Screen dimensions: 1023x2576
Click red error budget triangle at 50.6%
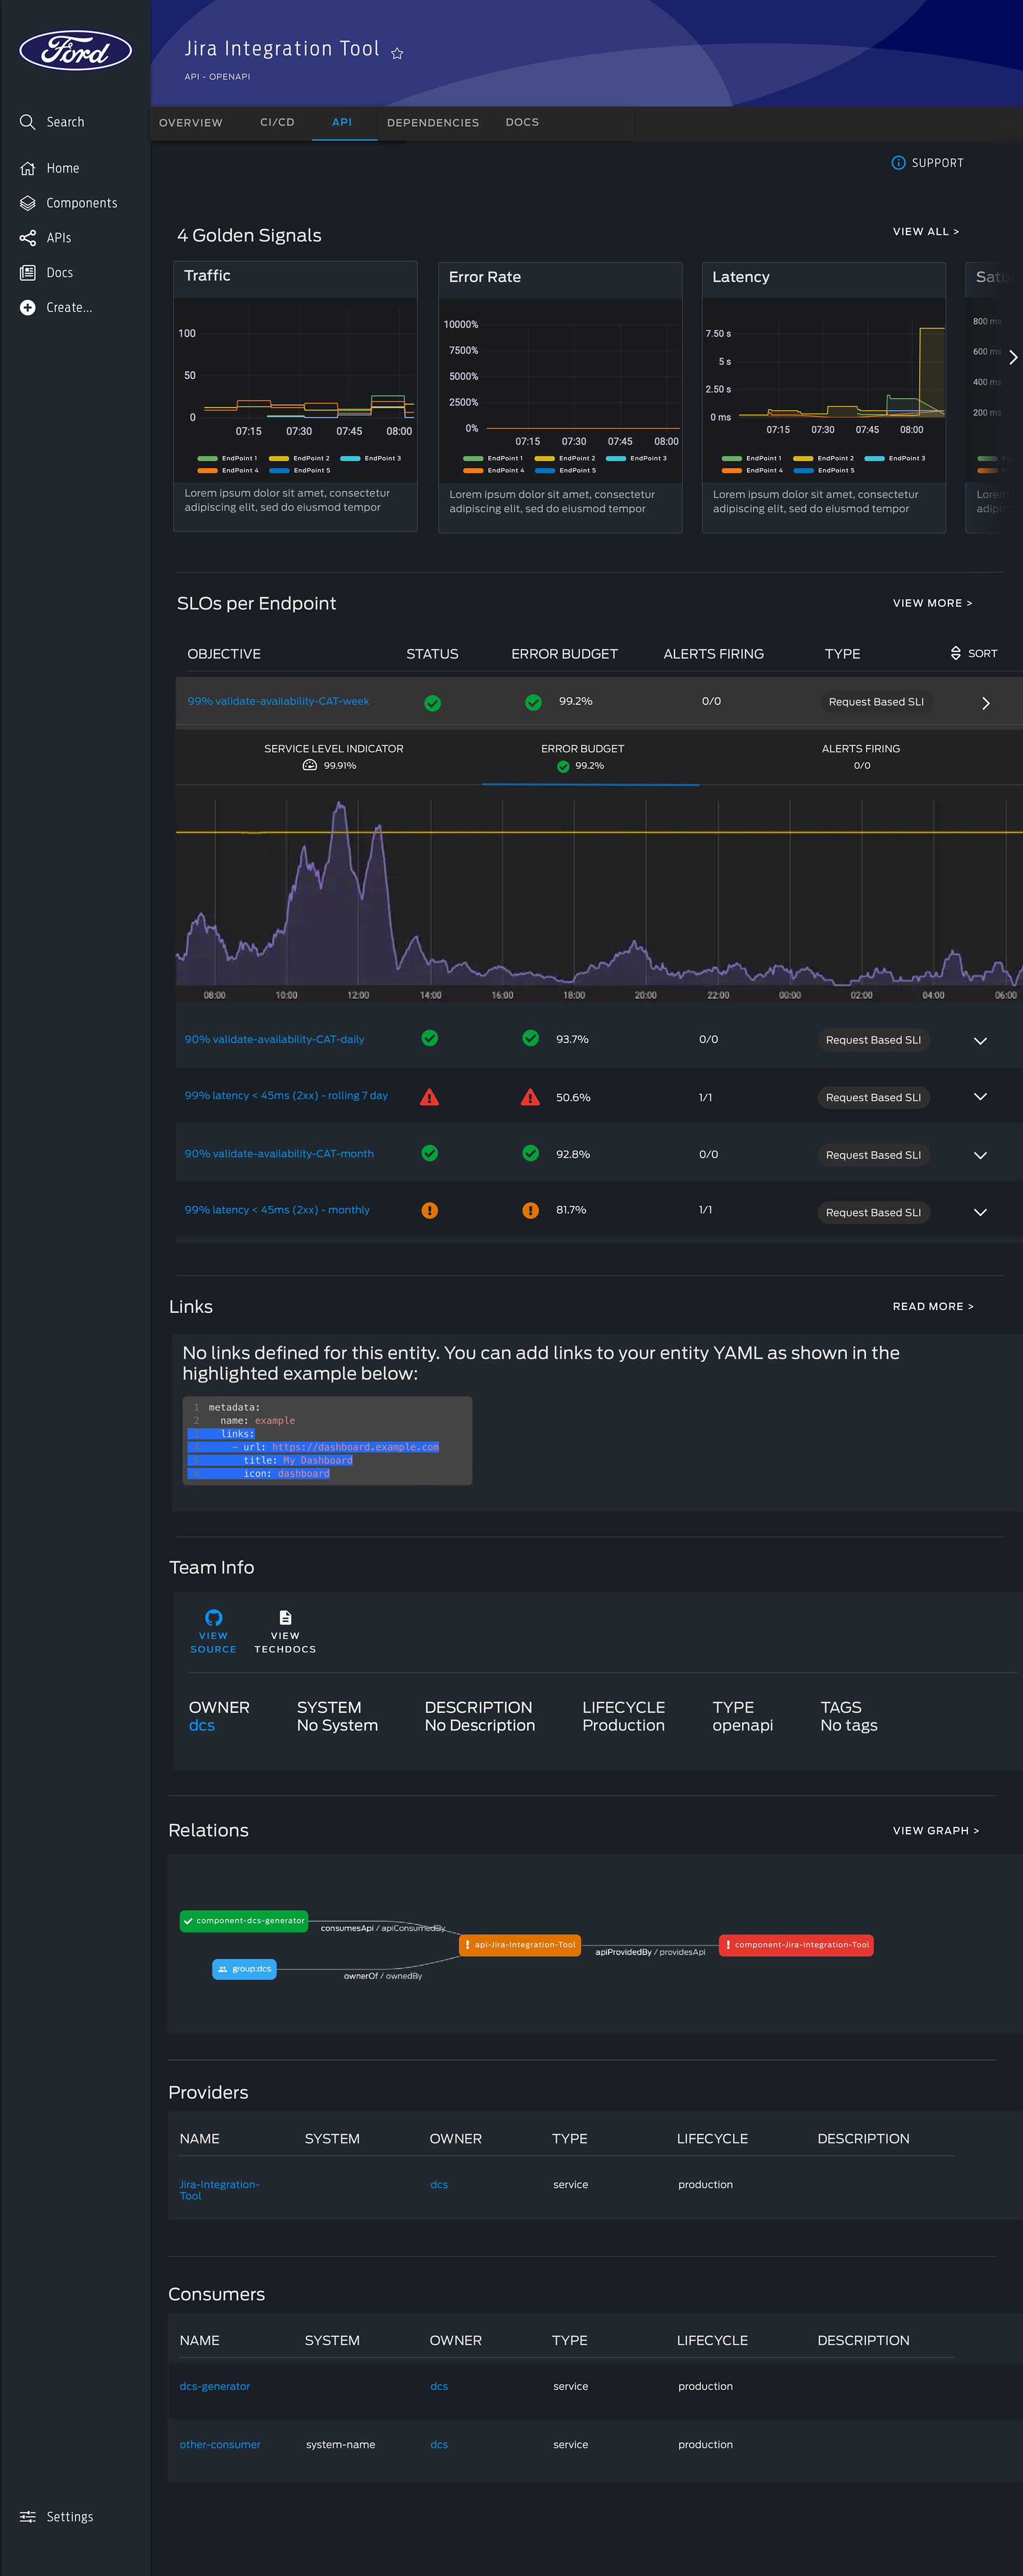point(530,1097)
